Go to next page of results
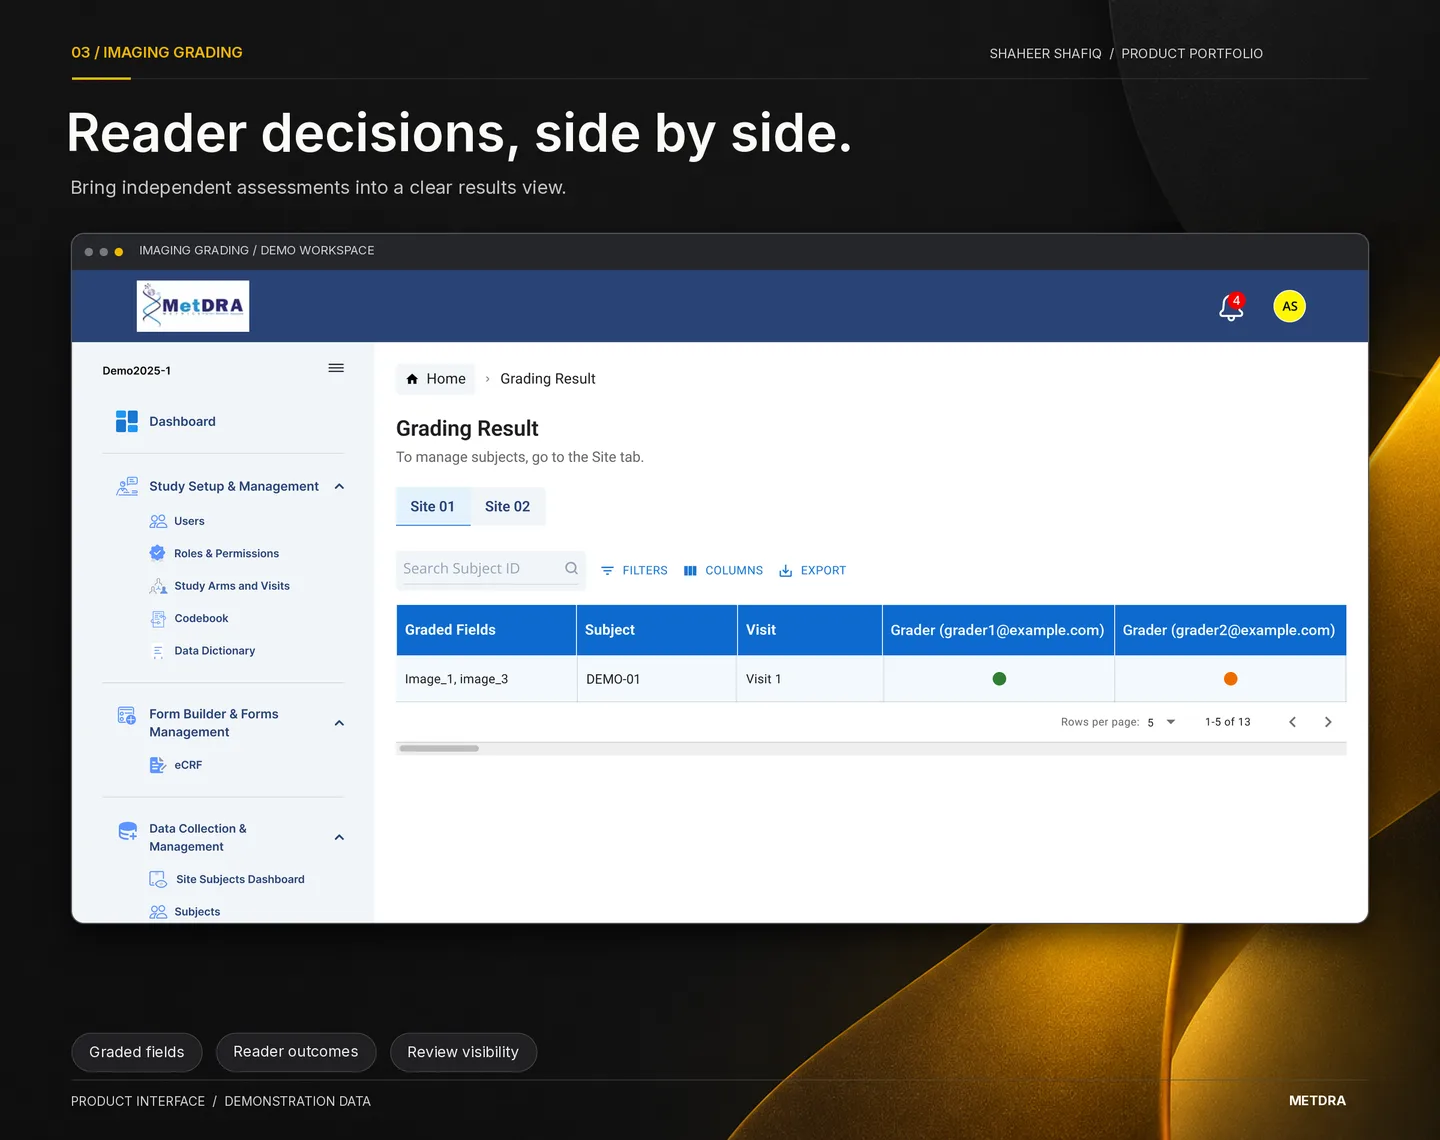The width and height of the screenshot is (1440, 1140). [1328, 722]
